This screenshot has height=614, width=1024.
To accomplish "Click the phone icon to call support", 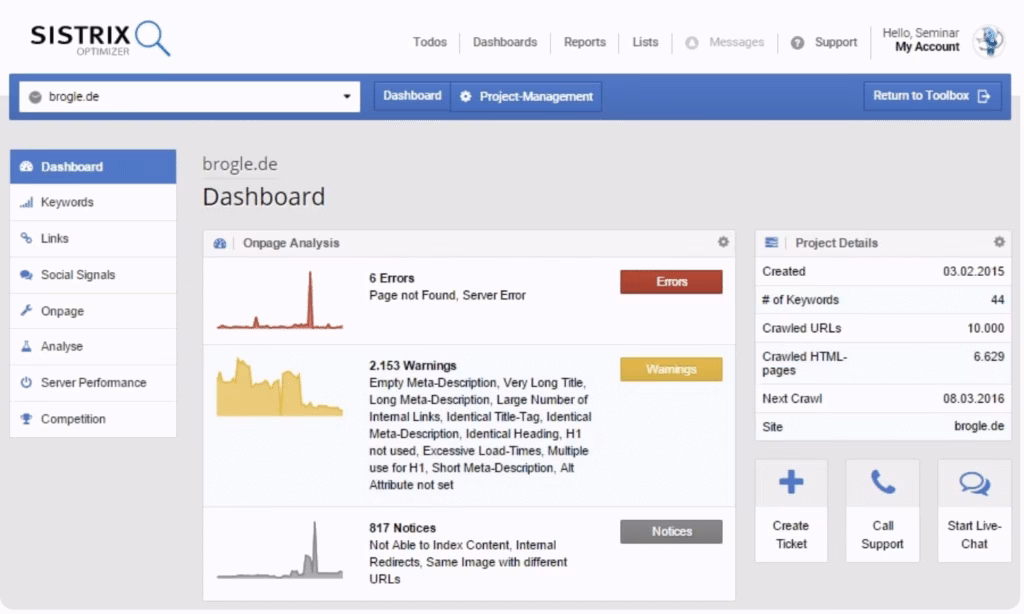I will tap(882, 483).
